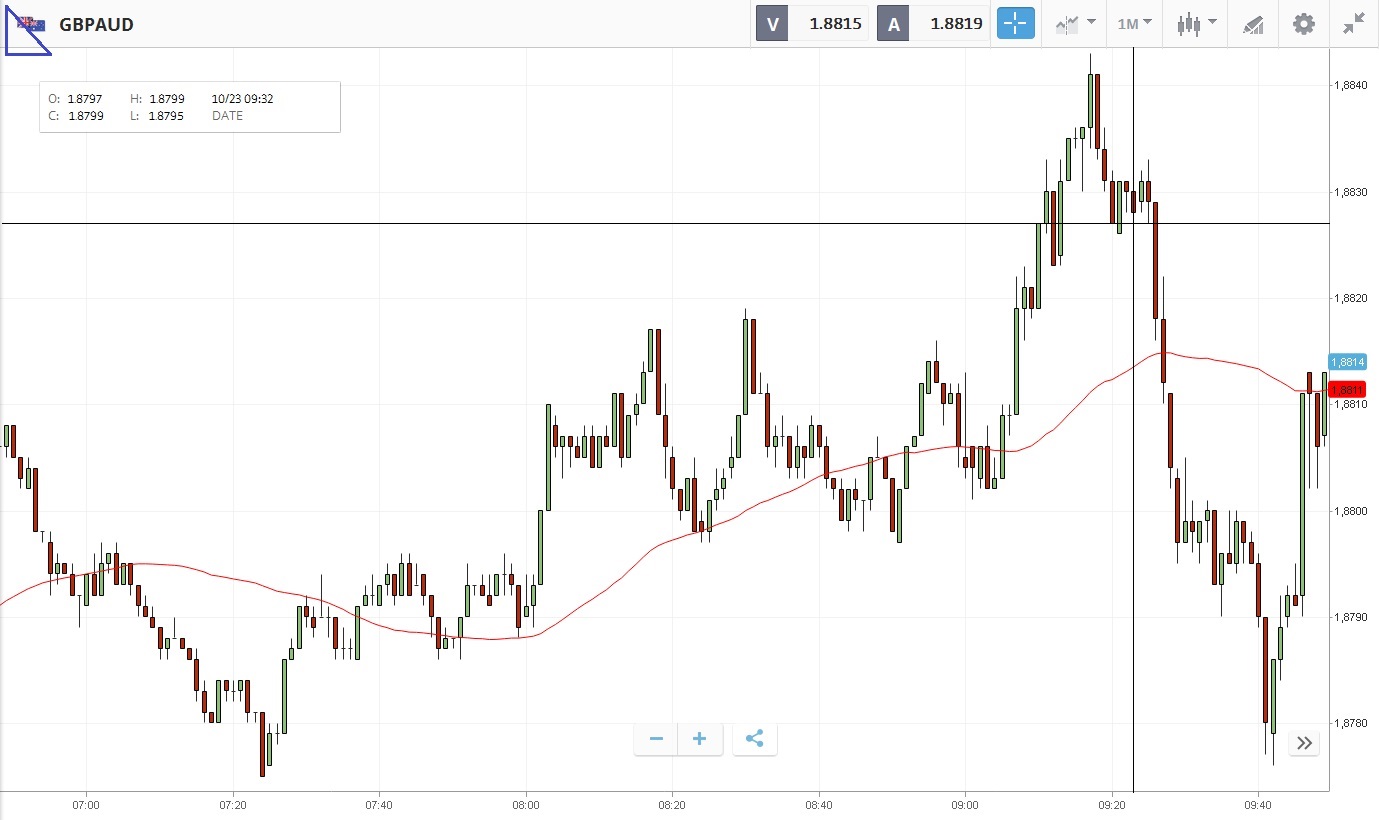
Task: Zoom out chart with minus button
Action: tap(657, 739)
